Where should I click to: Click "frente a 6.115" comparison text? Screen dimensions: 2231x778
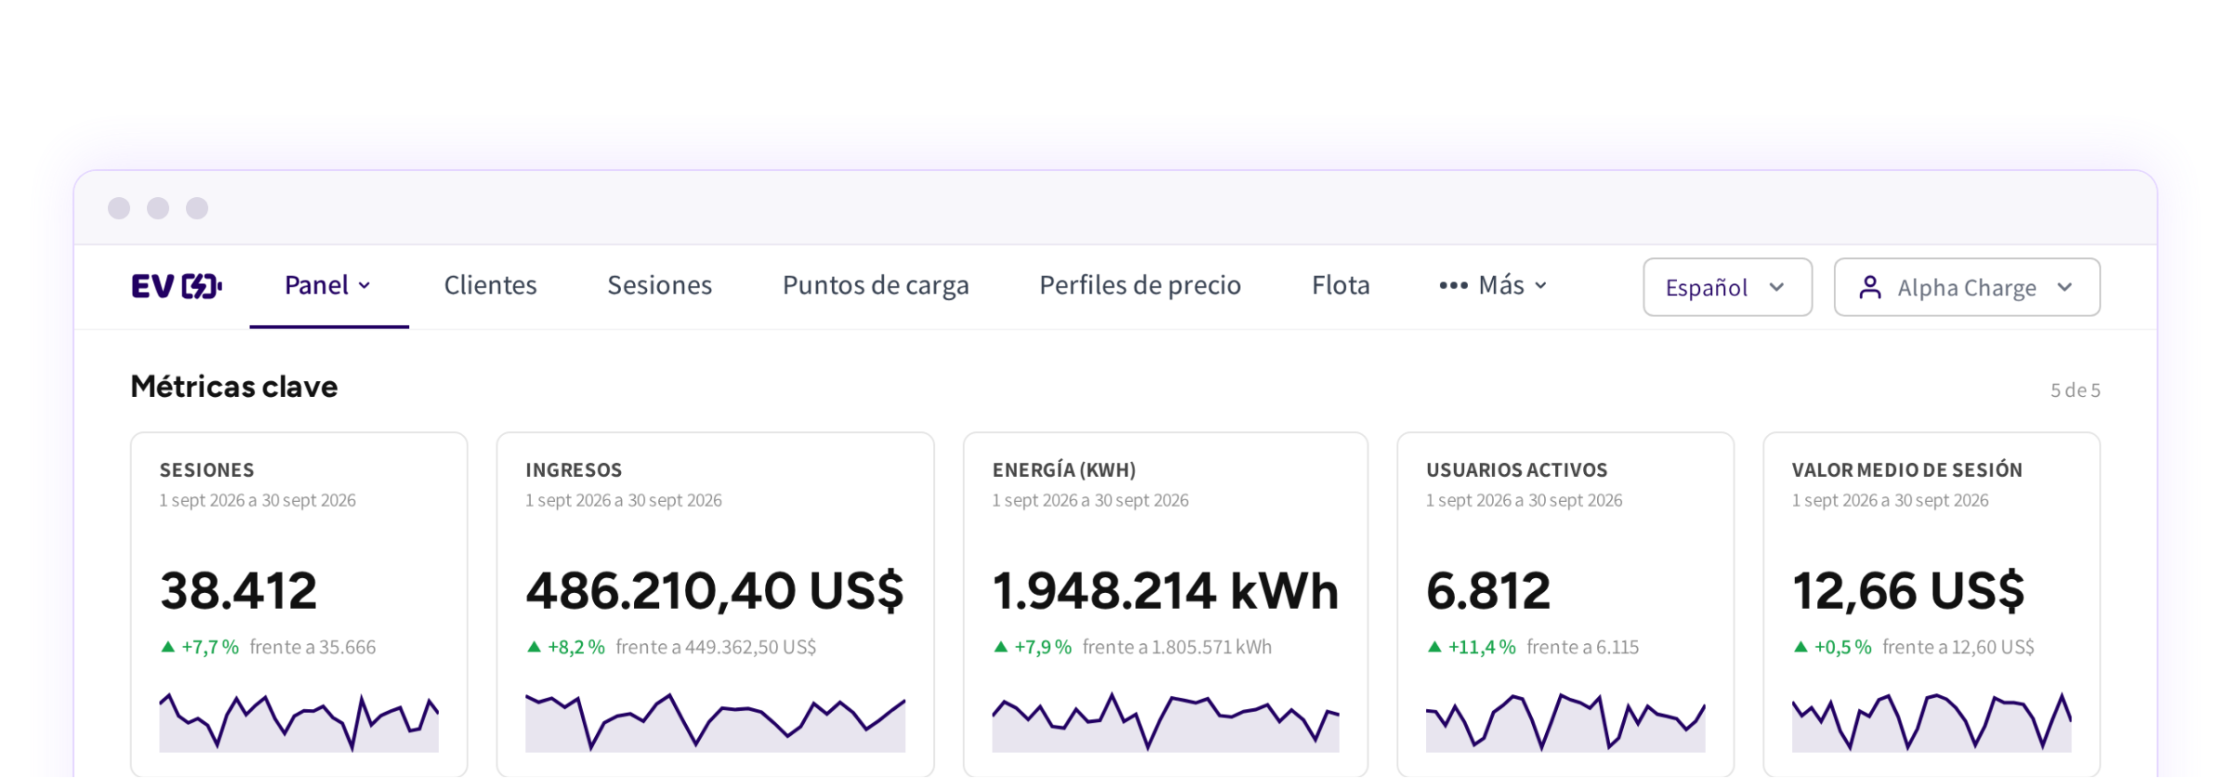(1583, 647)
